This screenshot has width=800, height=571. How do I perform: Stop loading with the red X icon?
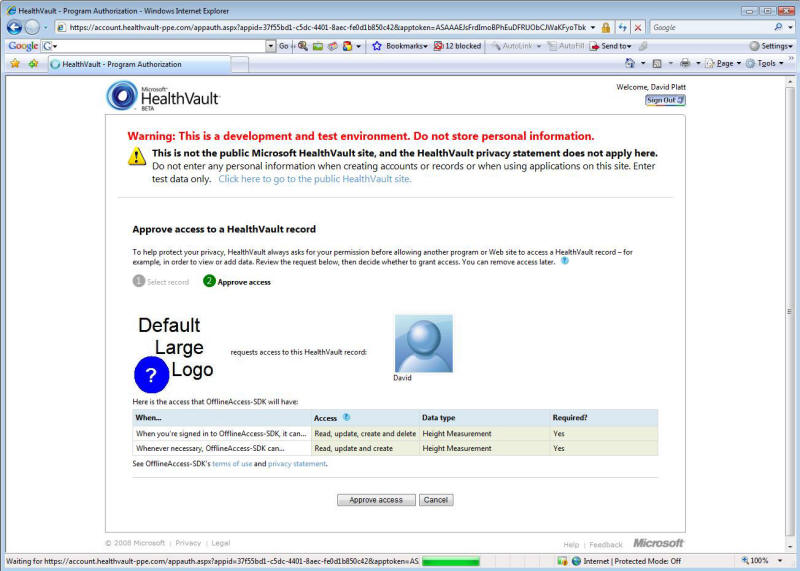[638, 28]
